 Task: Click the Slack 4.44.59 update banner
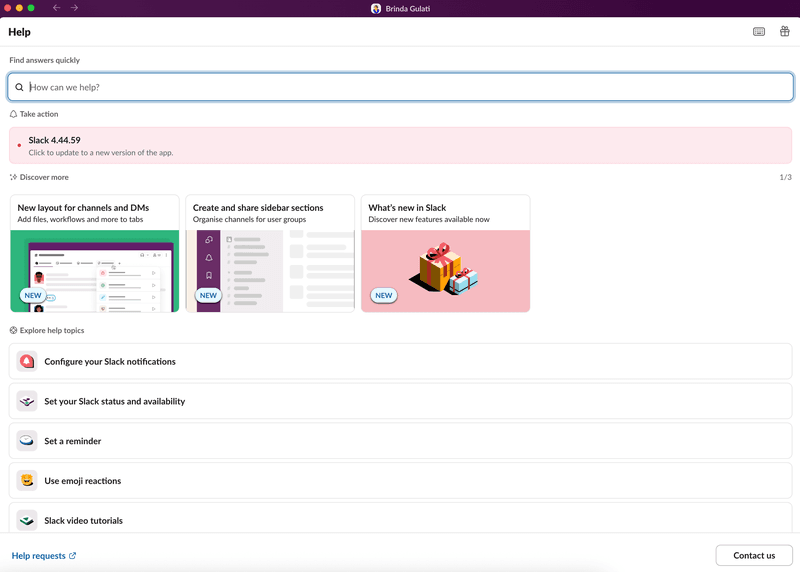click(x=401, y=145)
